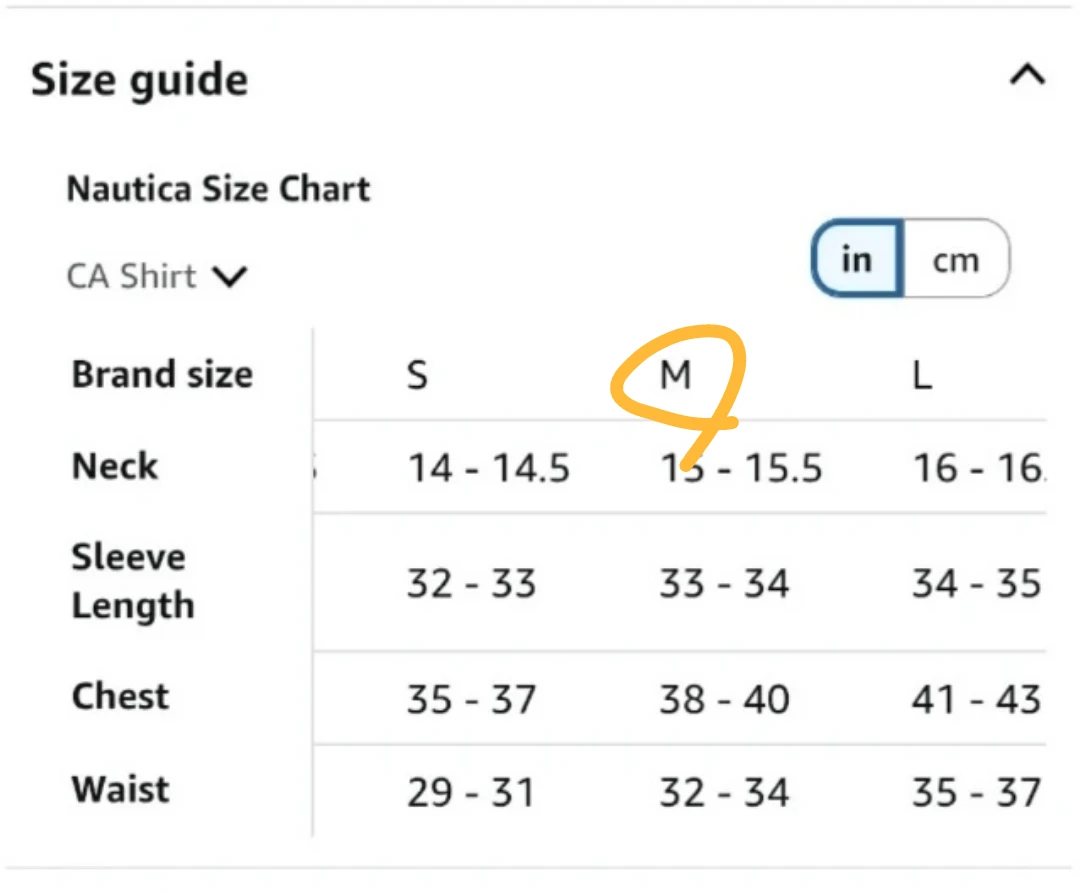Switch units to centimeters
The height and width of the screenshot is (893, 1080).
coord(955,260)
